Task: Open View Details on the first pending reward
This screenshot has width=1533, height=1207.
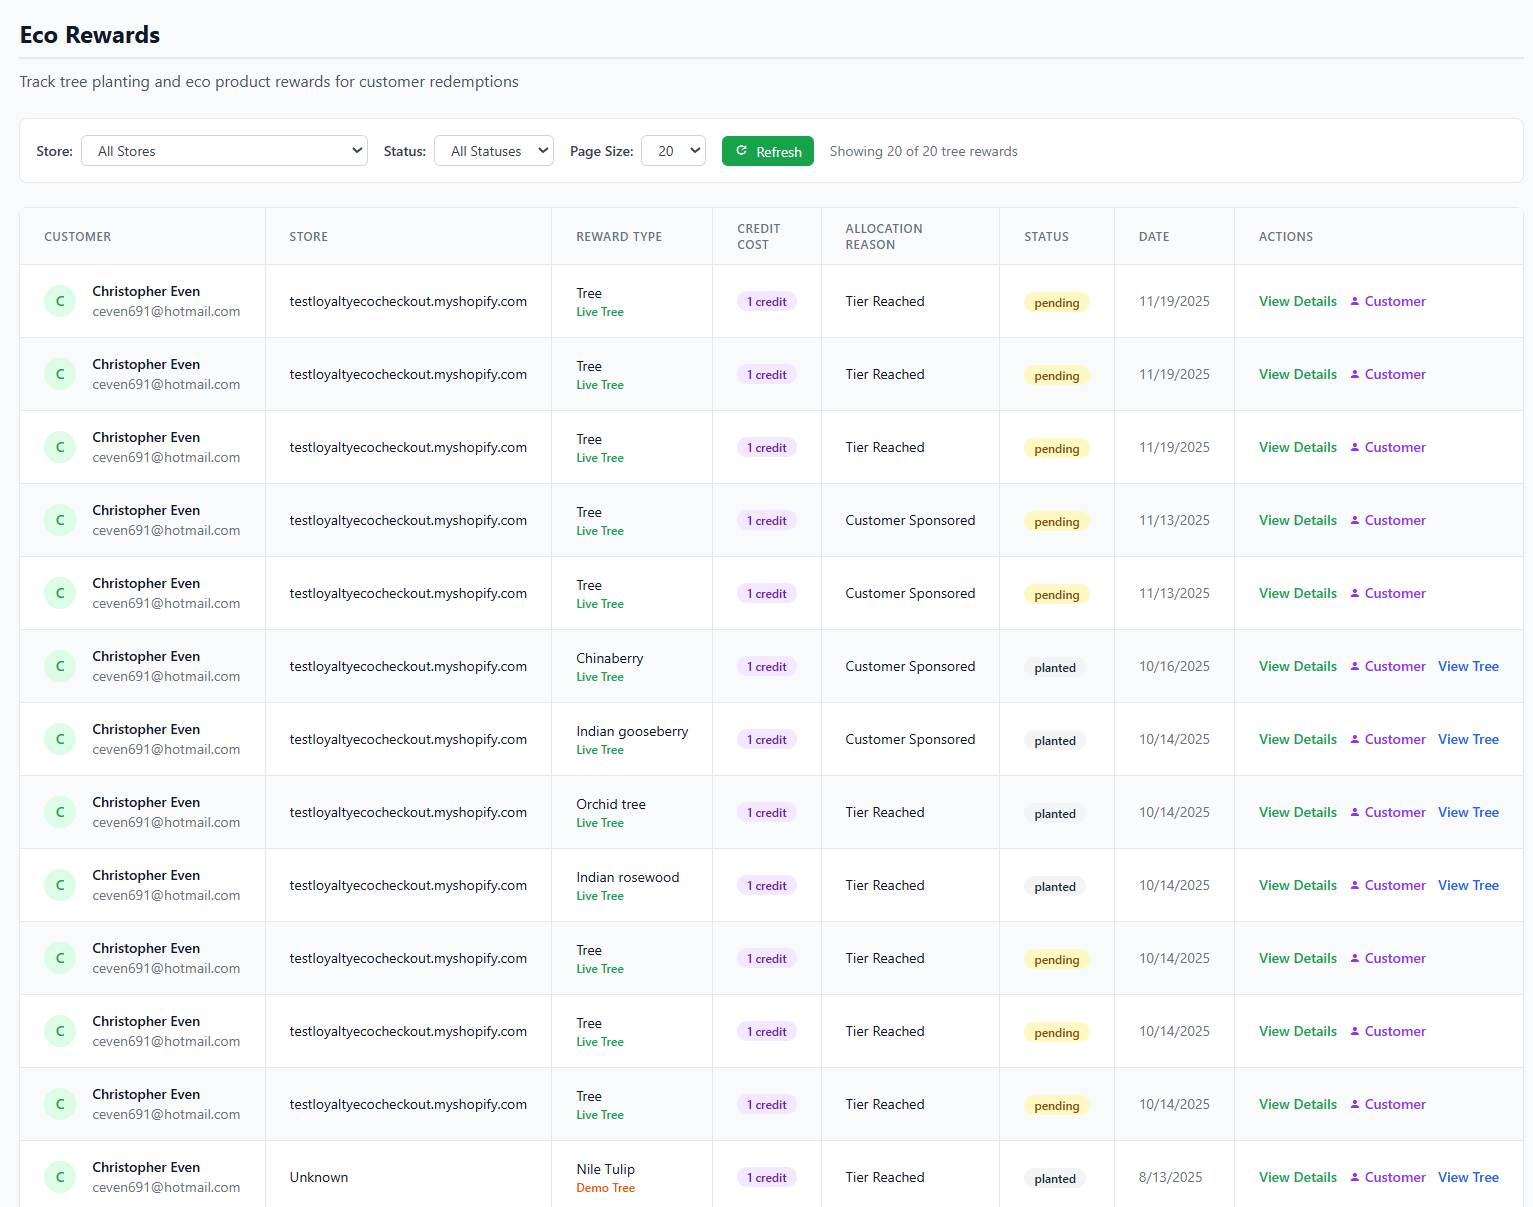Action: point(1297,301)
